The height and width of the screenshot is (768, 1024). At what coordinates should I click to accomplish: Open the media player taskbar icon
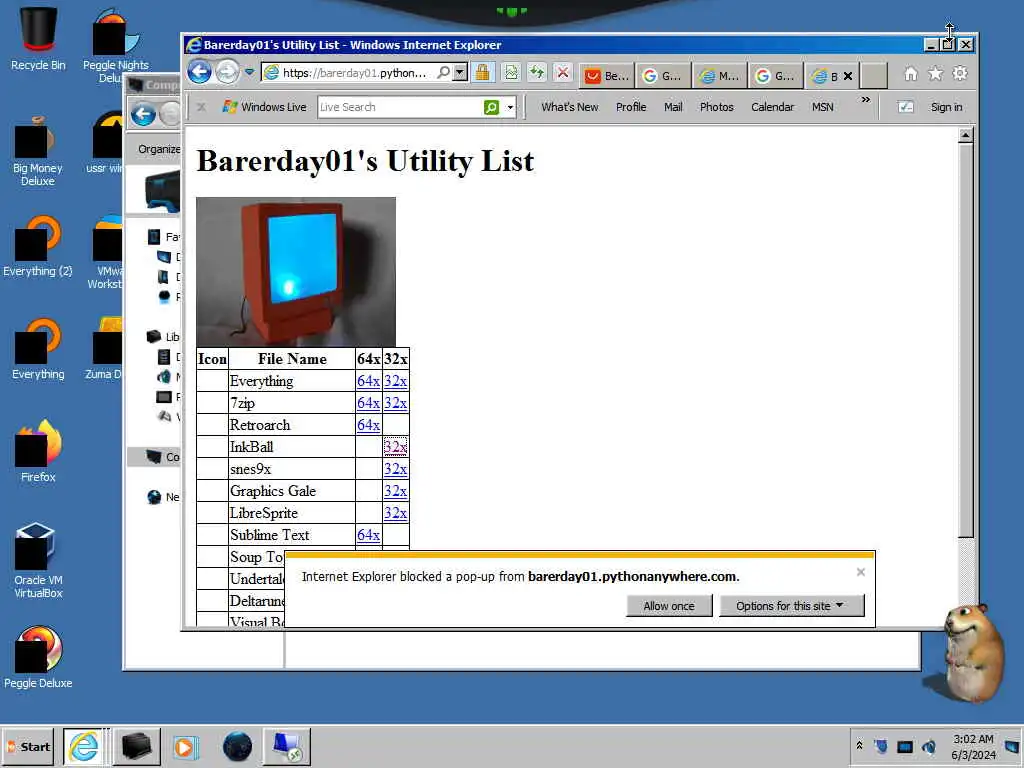pos(185,746)
